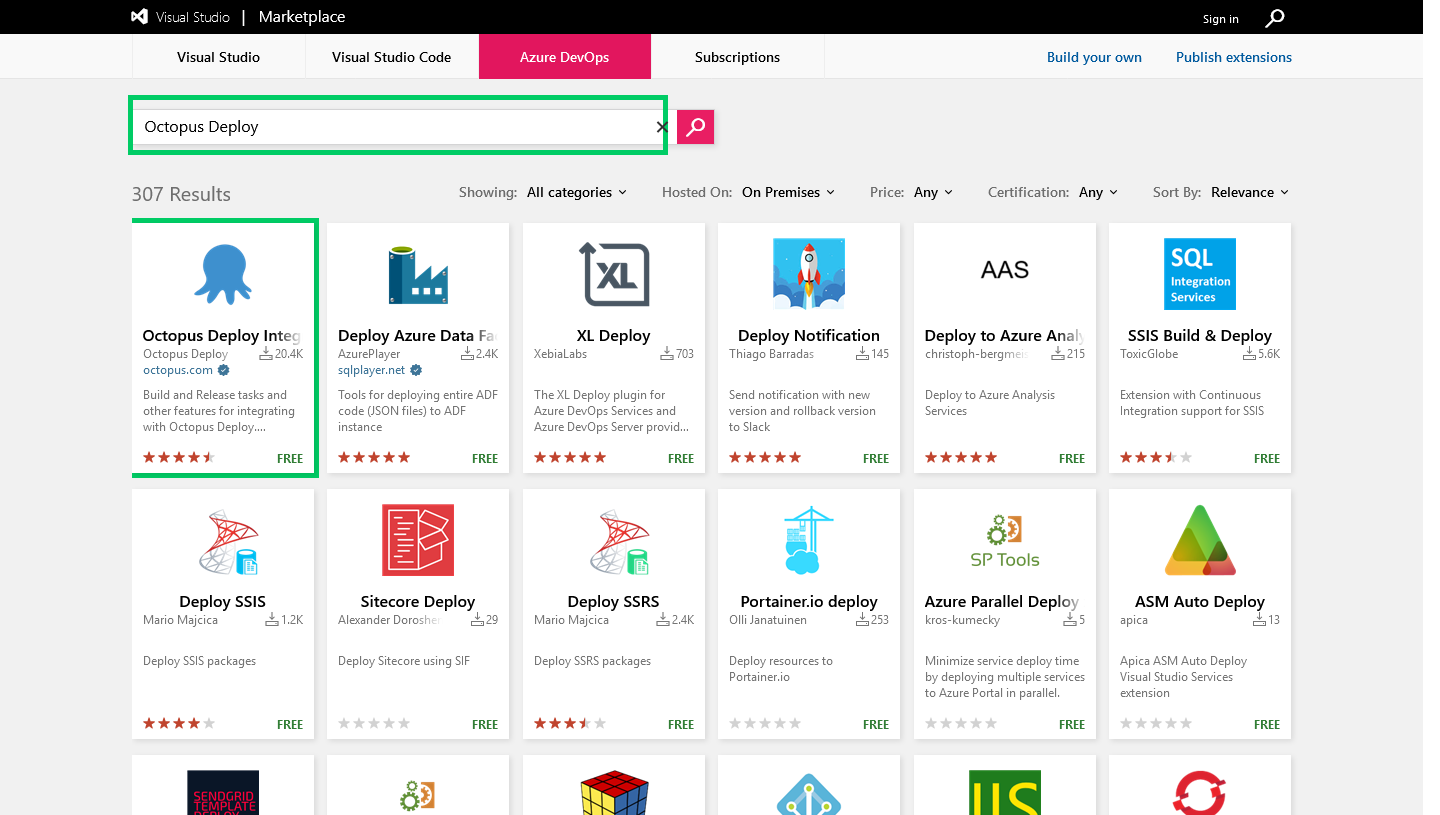Click the Sign in link
1440x815 pixels.
(1220, 19)
